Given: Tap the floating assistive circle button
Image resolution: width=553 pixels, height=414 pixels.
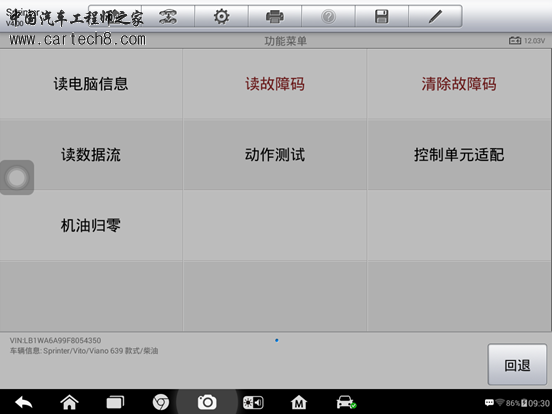Looking at the screenshot, I should (x=17, y=177).
